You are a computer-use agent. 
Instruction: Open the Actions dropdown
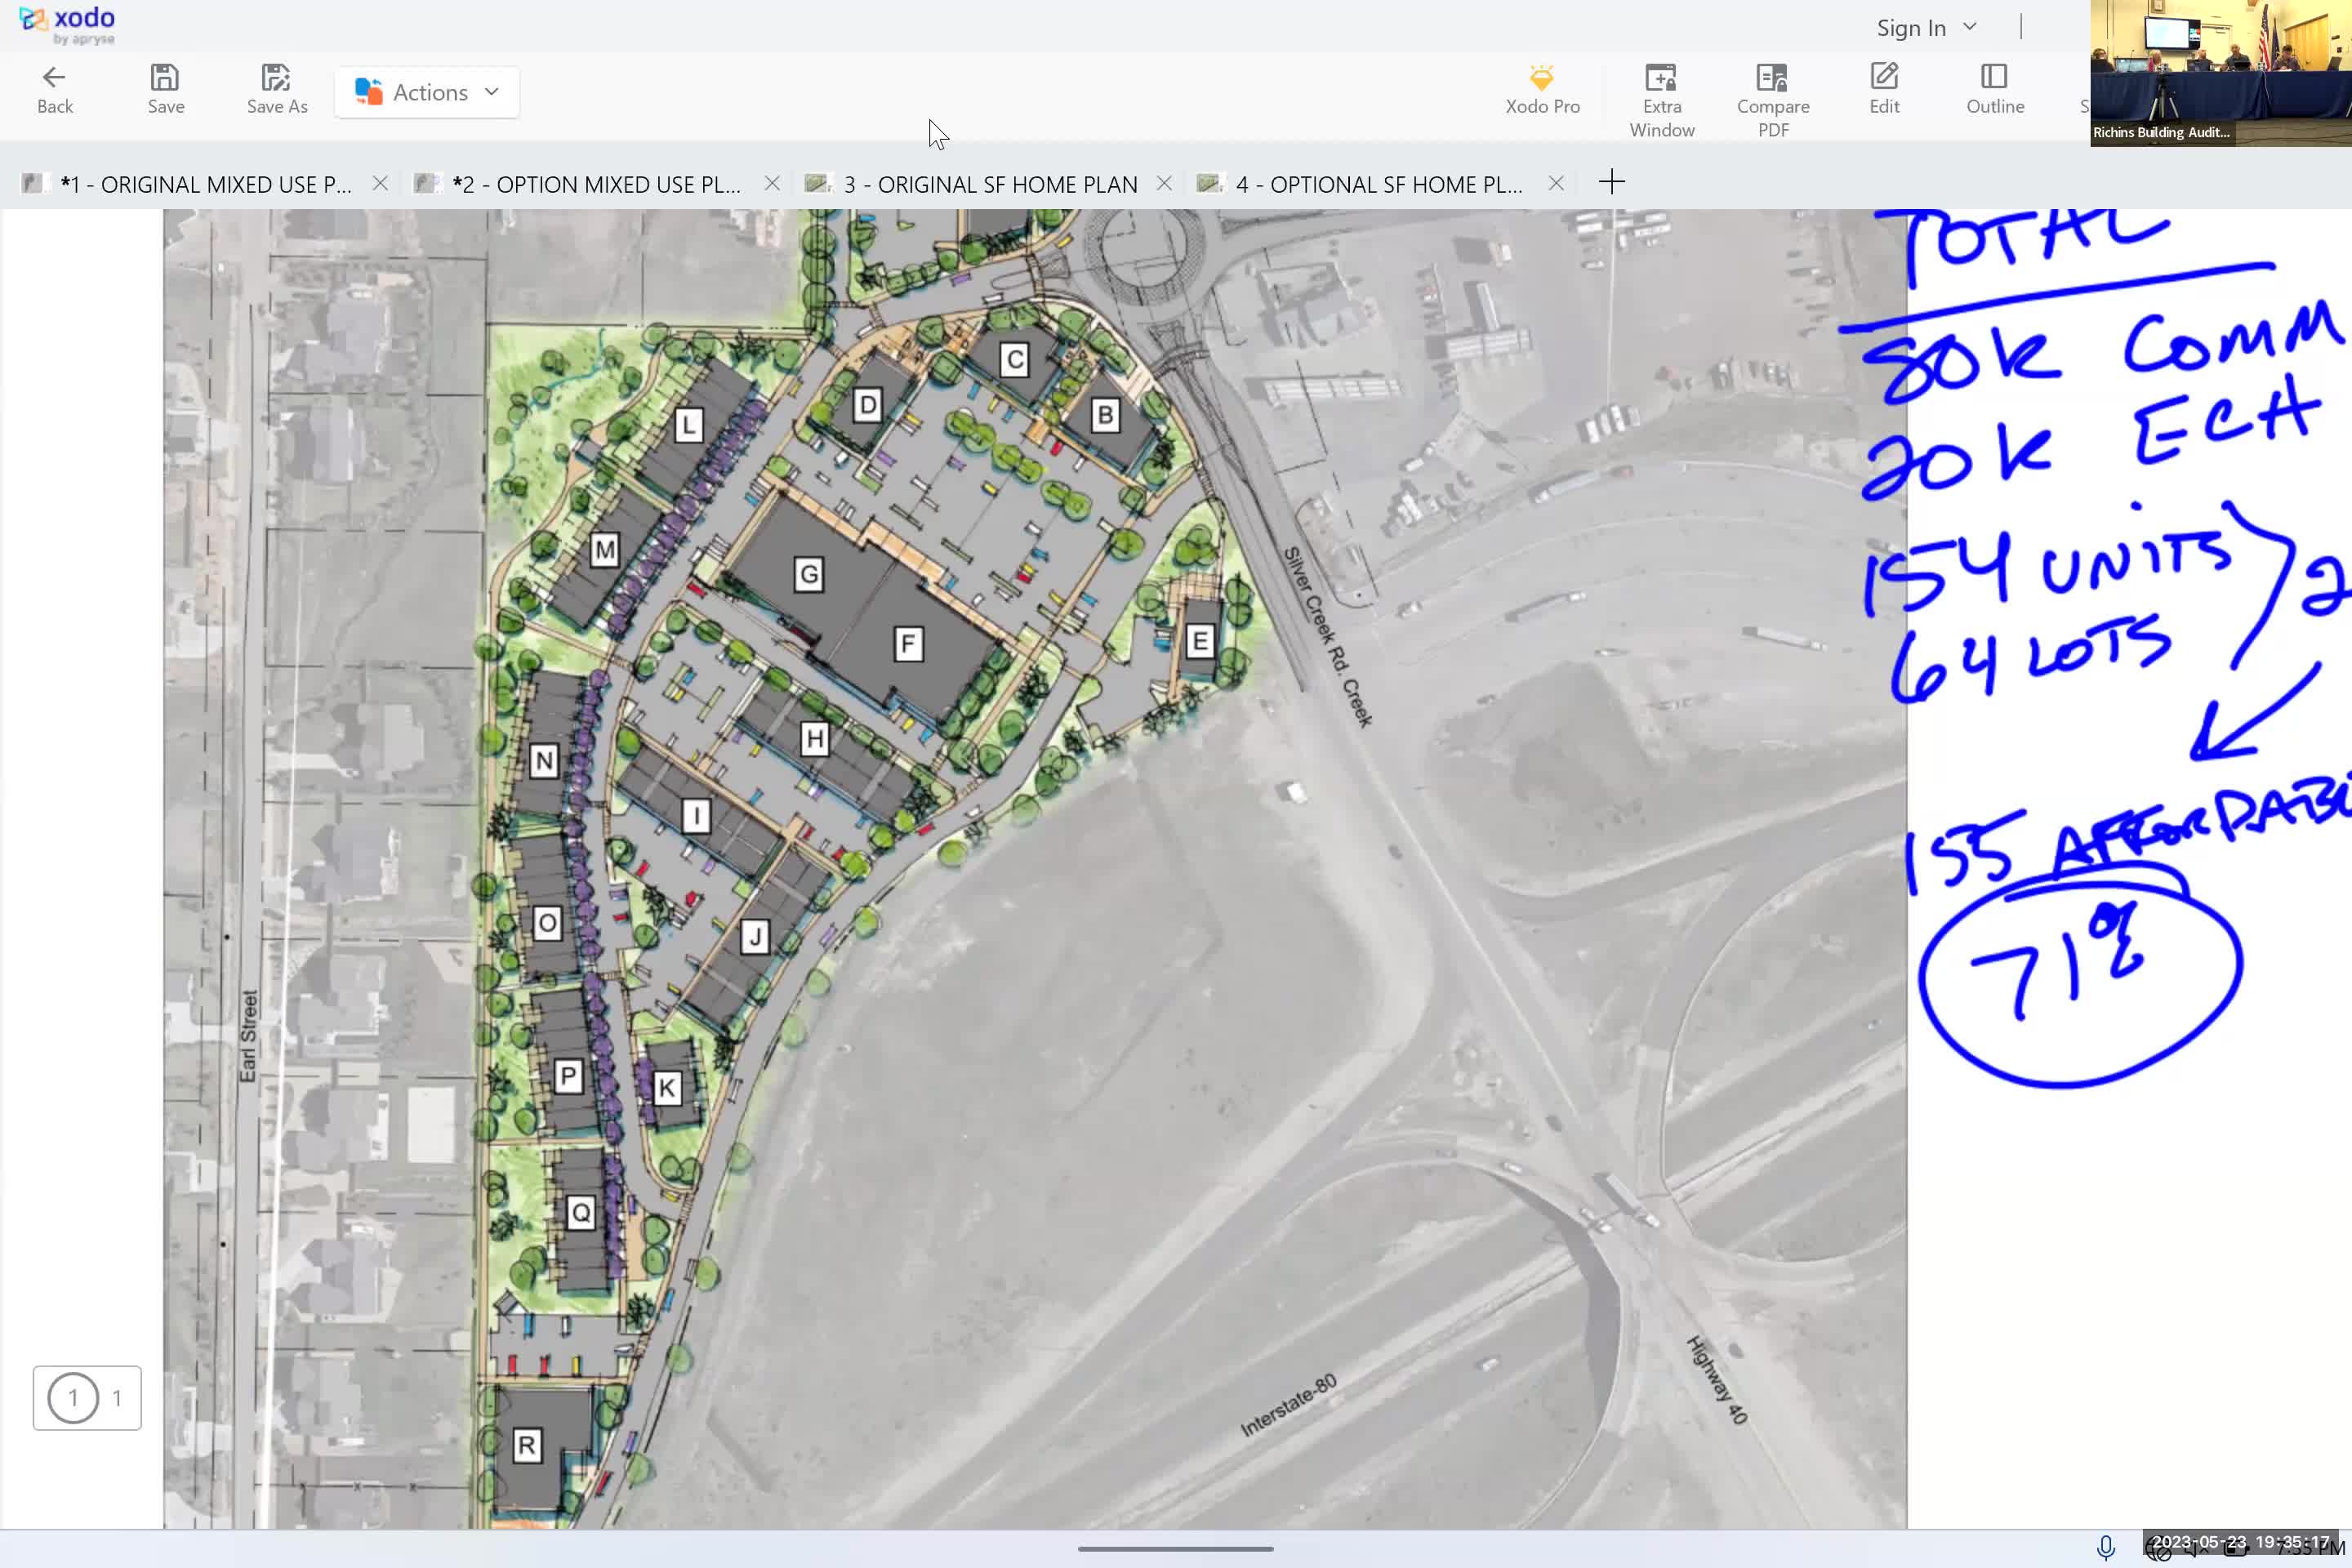[x=426, y=91]
